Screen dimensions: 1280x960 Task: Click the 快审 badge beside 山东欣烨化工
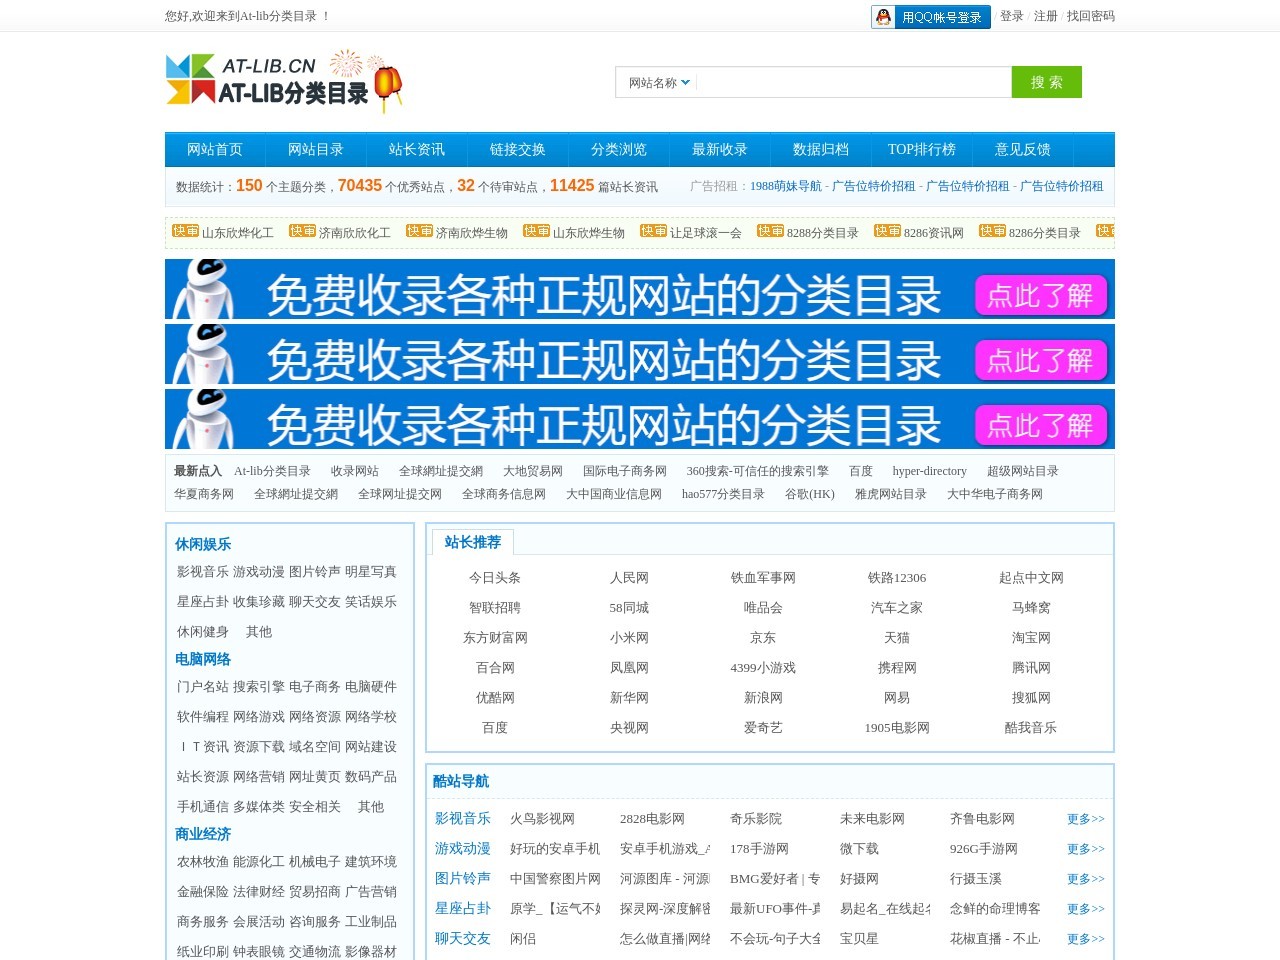[186, 231]
